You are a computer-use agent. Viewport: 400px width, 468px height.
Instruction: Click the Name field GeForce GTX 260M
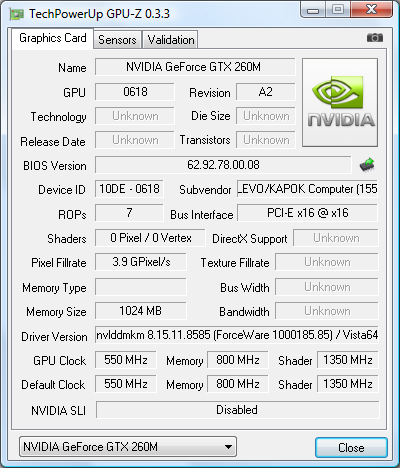[x=195, y=67]
